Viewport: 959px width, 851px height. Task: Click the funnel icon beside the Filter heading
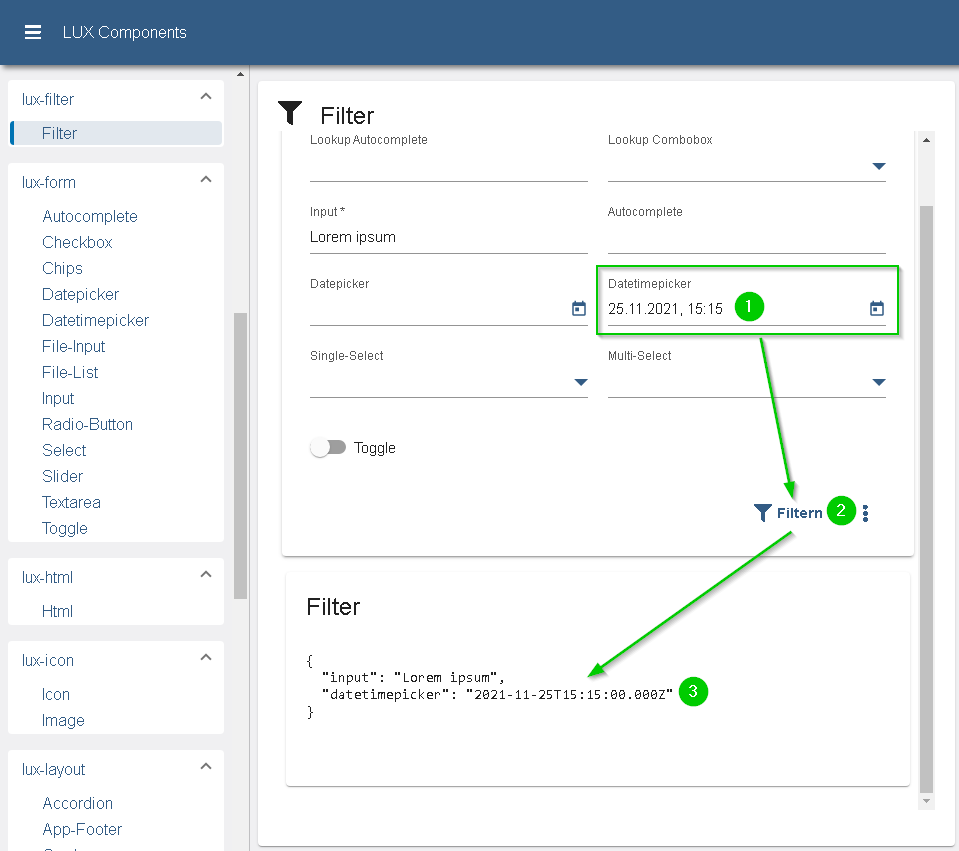(x=290, y=113)
